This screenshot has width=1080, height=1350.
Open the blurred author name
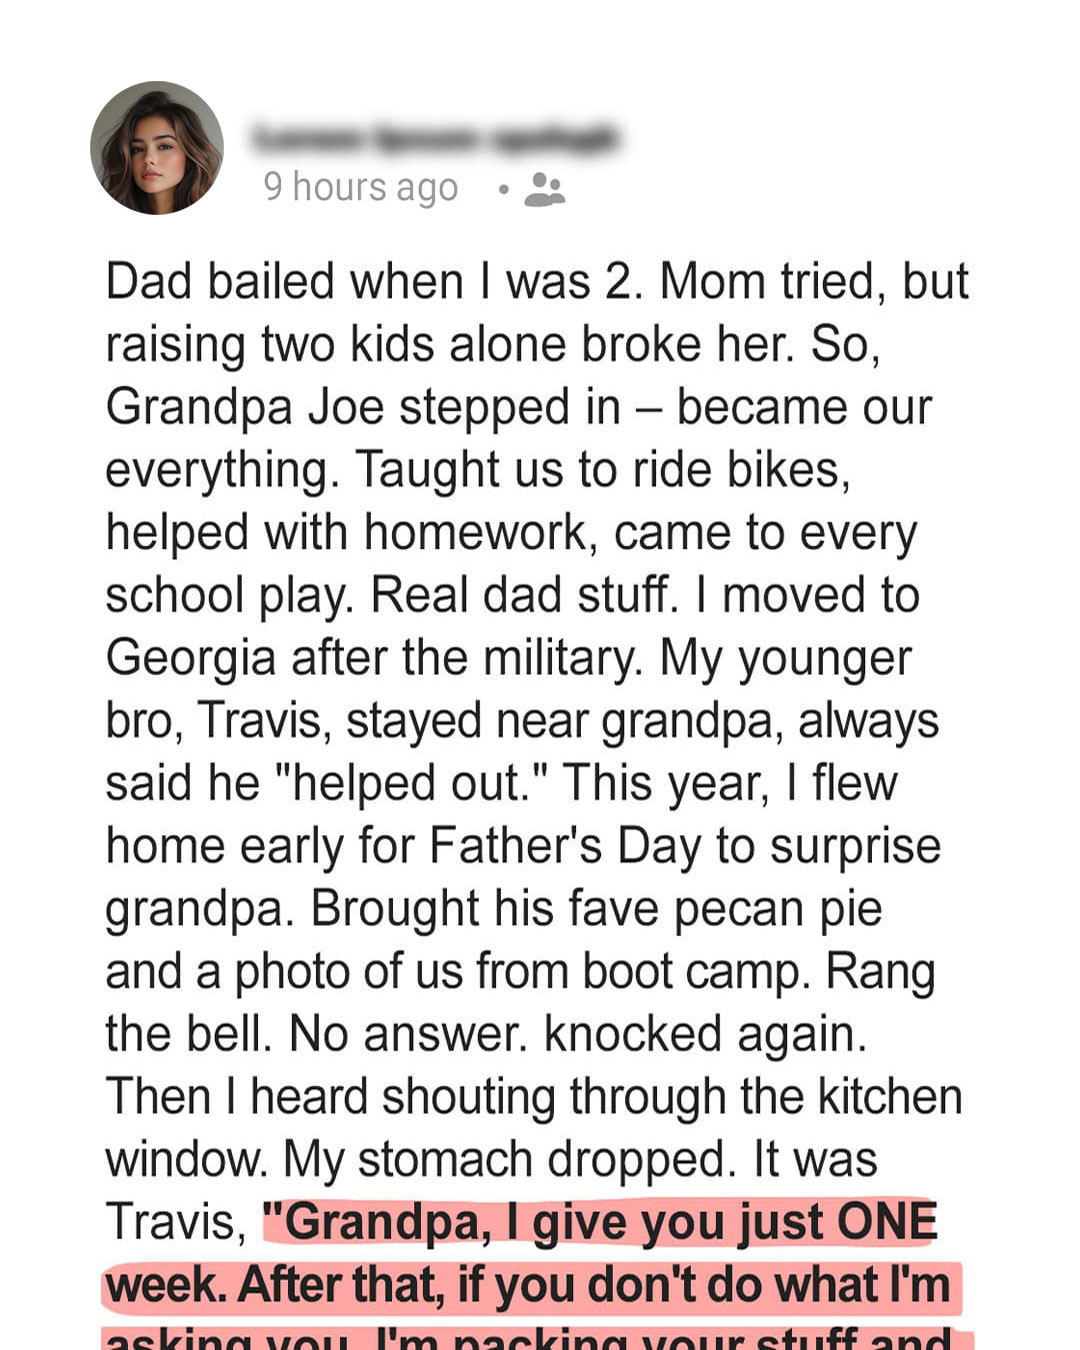[x=435, y=139]
